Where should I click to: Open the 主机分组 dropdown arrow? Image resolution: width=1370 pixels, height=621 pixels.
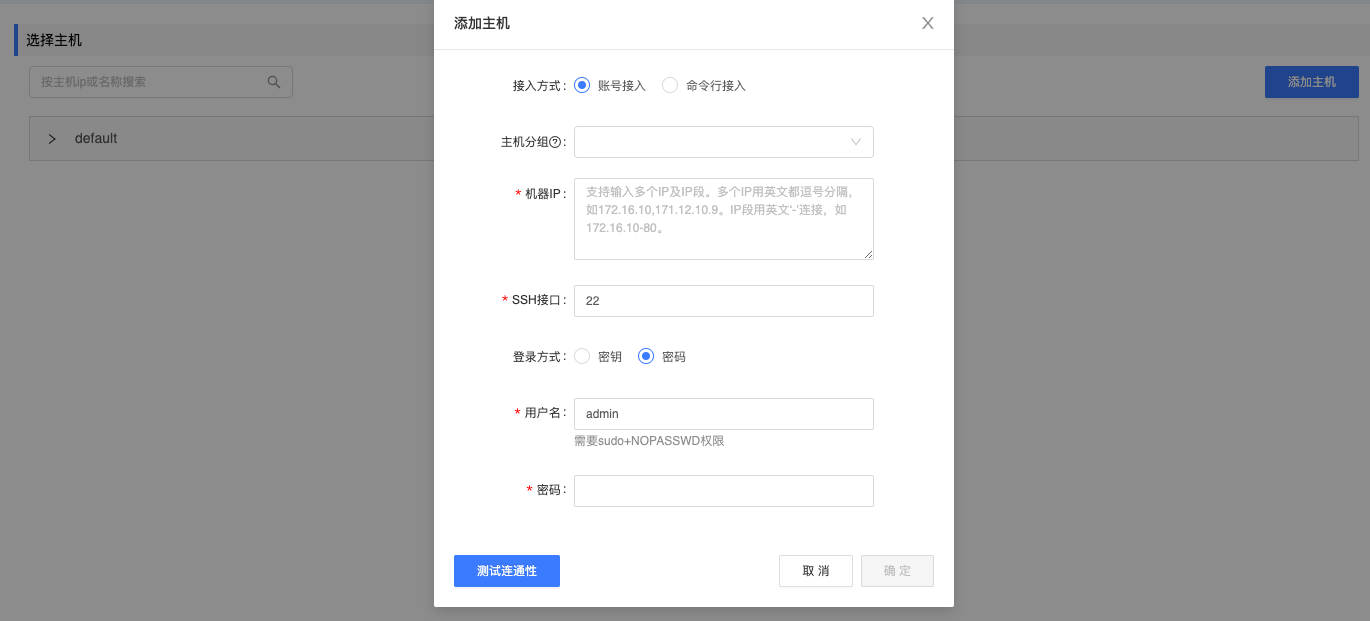tap(856, 142)
